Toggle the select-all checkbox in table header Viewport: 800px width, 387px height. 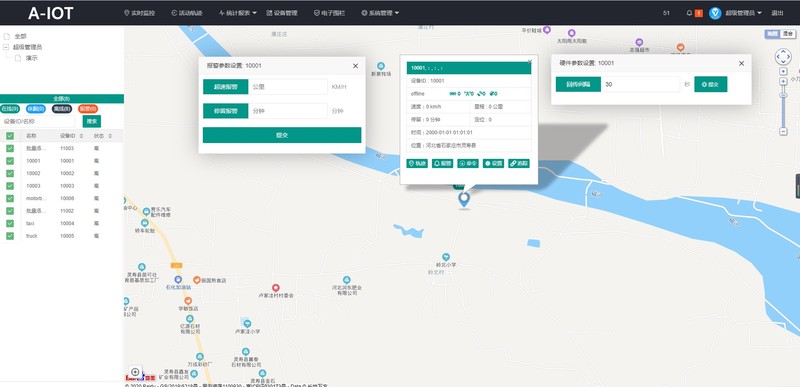10,136
